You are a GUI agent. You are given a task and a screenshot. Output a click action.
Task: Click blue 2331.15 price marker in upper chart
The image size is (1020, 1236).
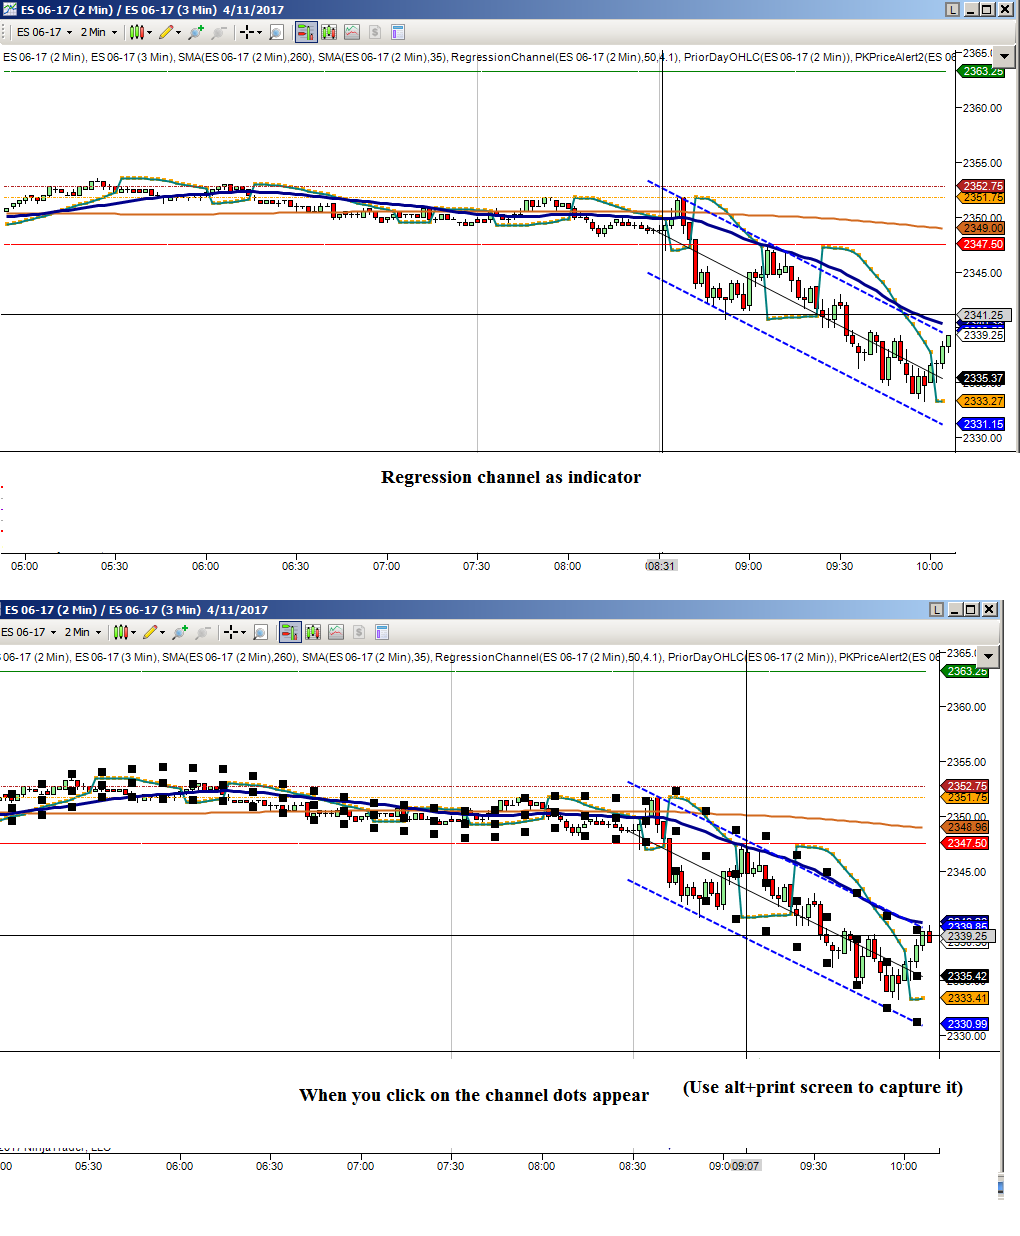[982, 424]
